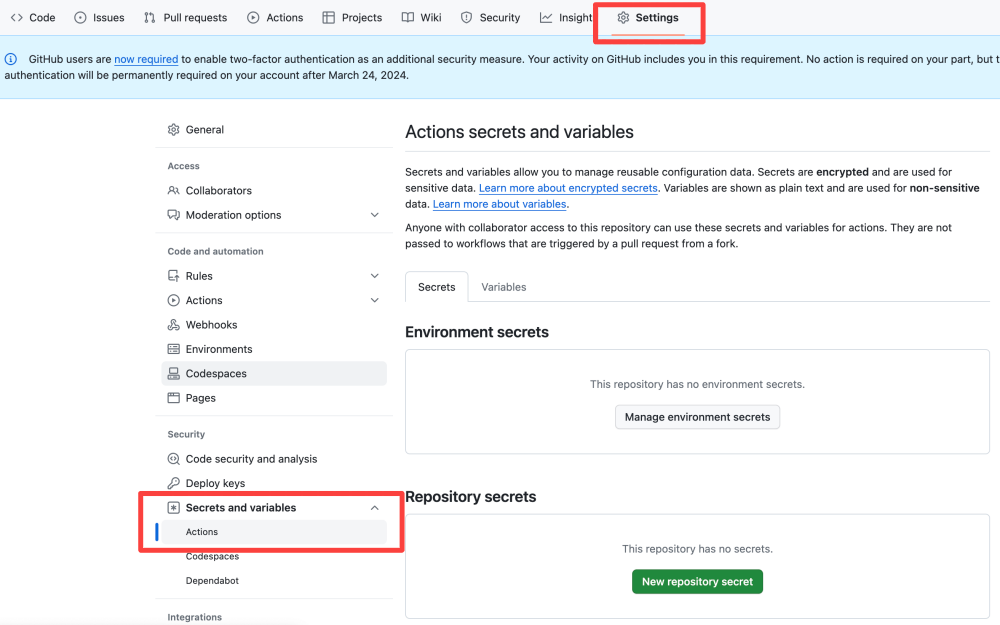Expand Moderation options chevron

click(374, 215)
